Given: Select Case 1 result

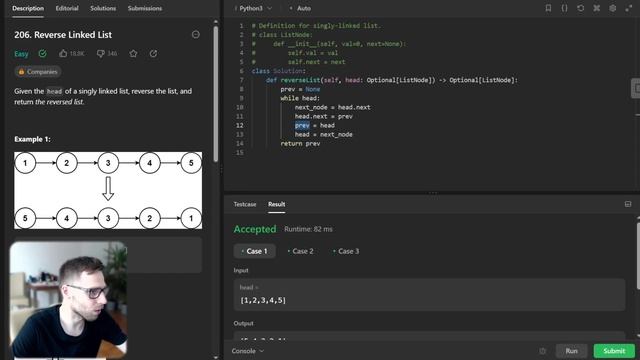Looking at the screenshot, I should click(255, 251).
